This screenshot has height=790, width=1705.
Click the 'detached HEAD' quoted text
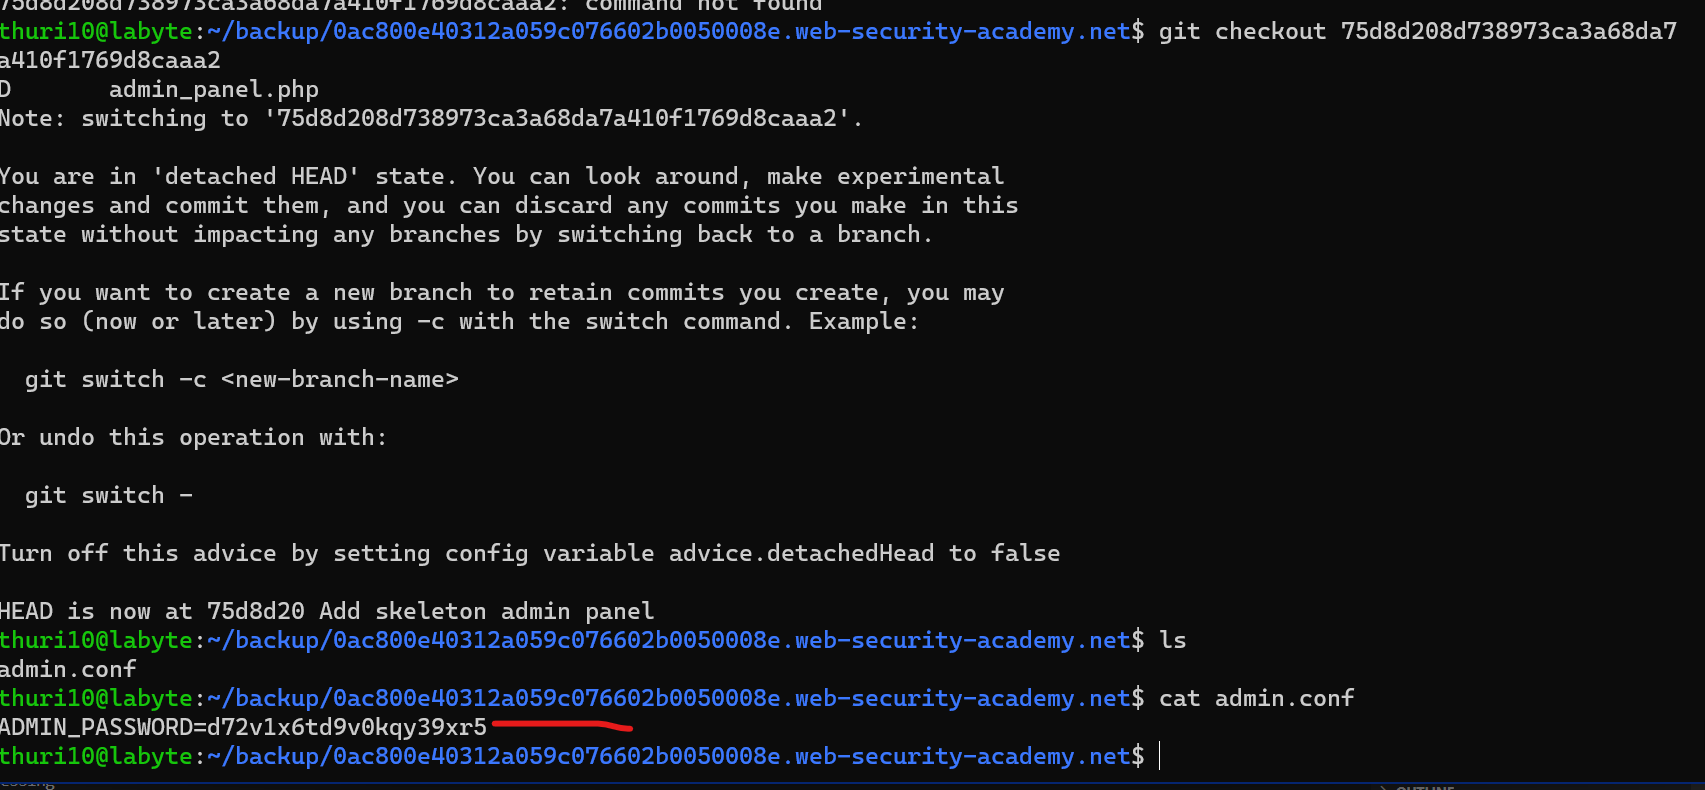tap(256, 176)
